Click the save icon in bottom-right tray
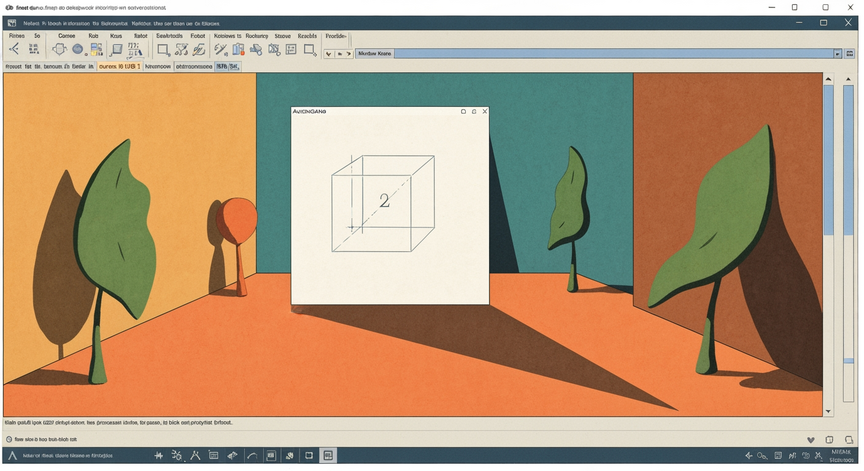Viewport: 864px width, 471px height. (778, 456)
